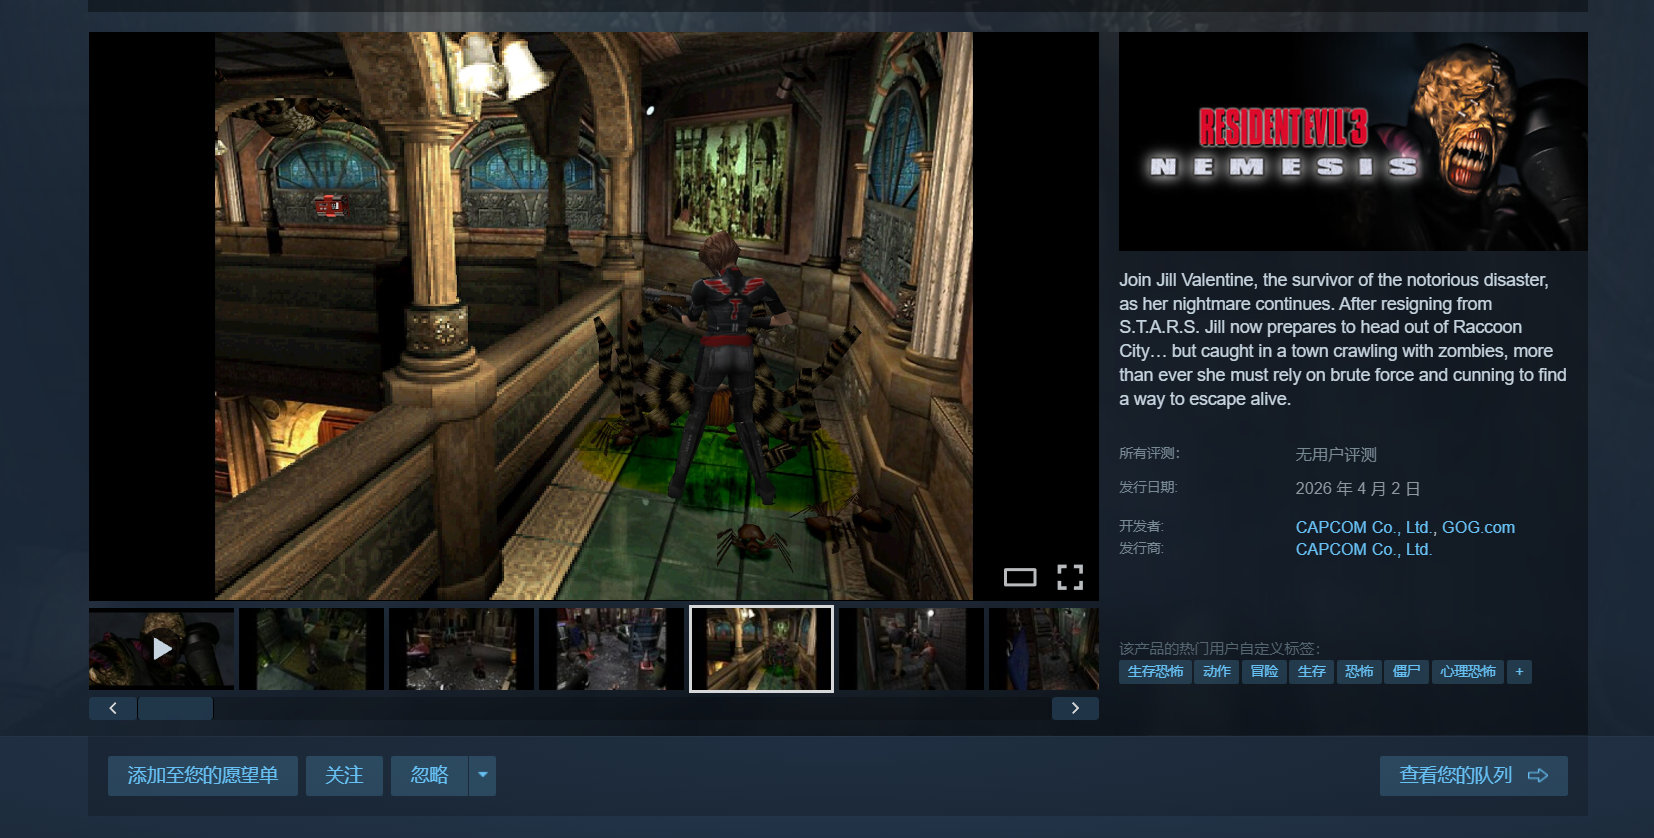Click the Resident Evil 3 Nemesis header image
The width and height of the screenshot is (1654, 838).
1353,141
